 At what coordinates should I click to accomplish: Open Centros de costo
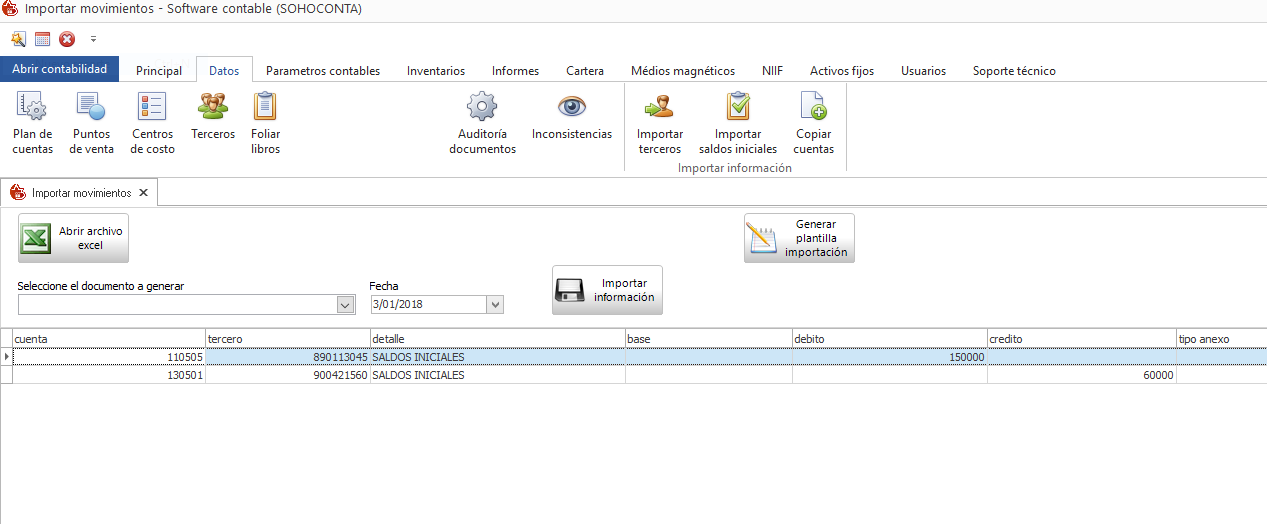click(x=152, y=122)
